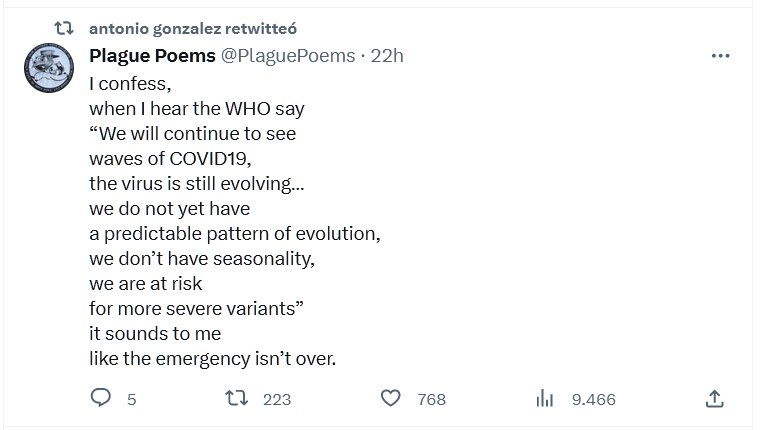Click the "I confess," opening line
762x430 pixels.
click(129, 83)
